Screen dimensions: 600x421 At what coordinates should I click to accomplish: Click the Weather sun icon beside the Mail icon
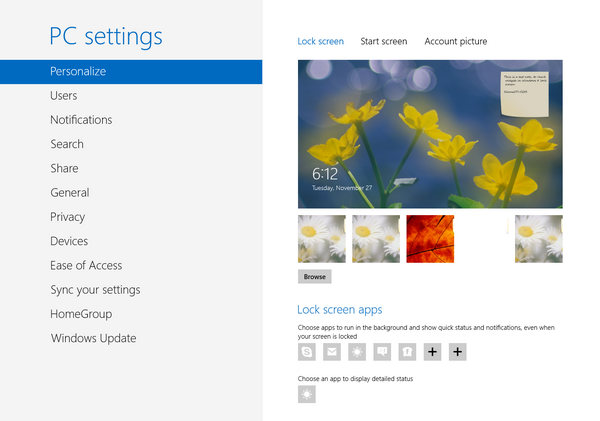click(x=357, y=352)
